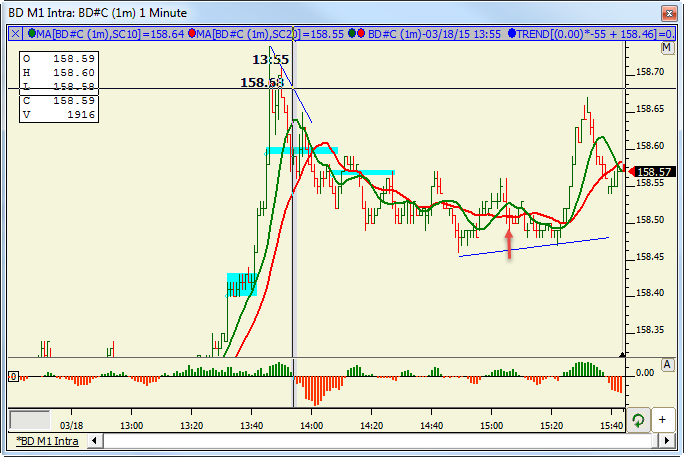Click the 158.65 price scale label

[650, 109]
